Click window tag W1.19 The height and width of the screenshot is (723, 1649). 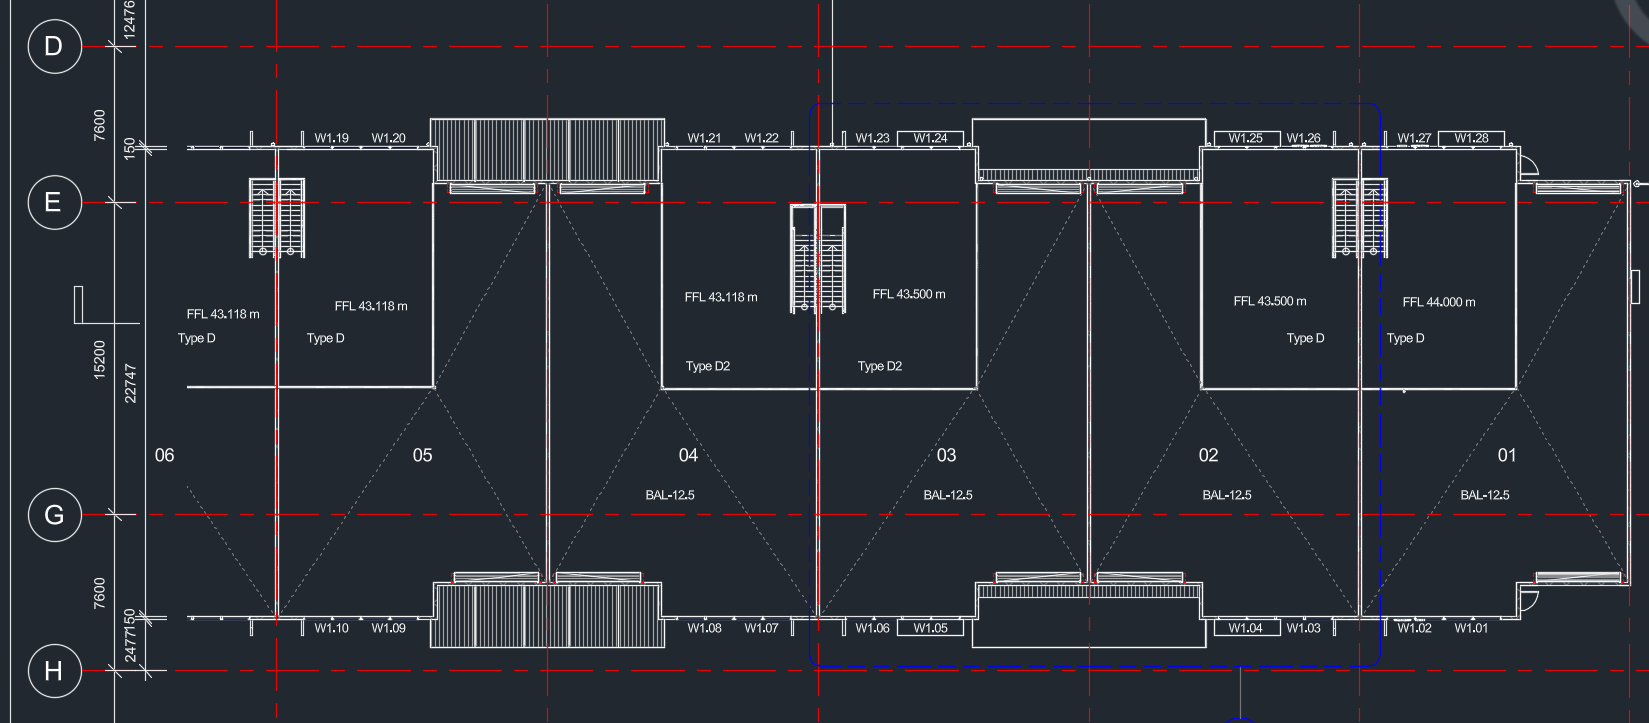coord(332,138)
